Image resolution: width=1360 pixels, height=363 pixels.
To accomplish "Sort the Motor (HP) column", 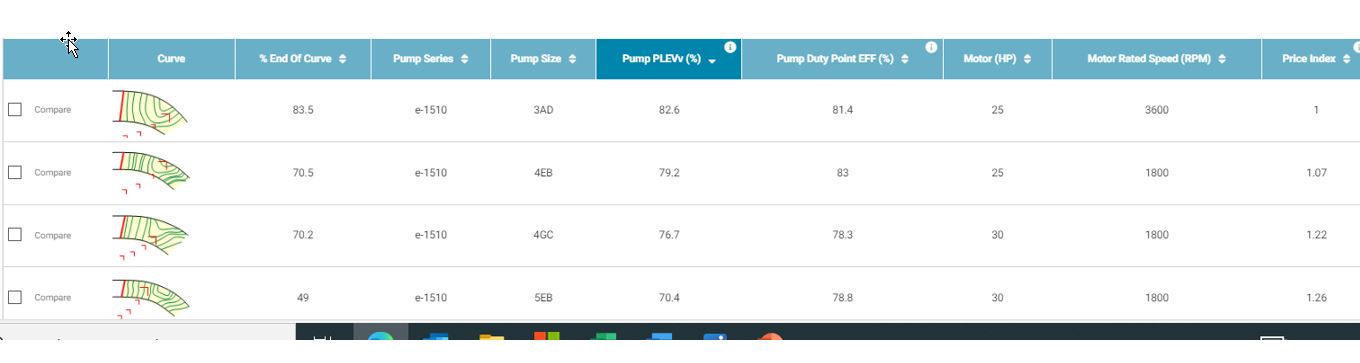I will pyautogui.click(x=1027, y=59).
